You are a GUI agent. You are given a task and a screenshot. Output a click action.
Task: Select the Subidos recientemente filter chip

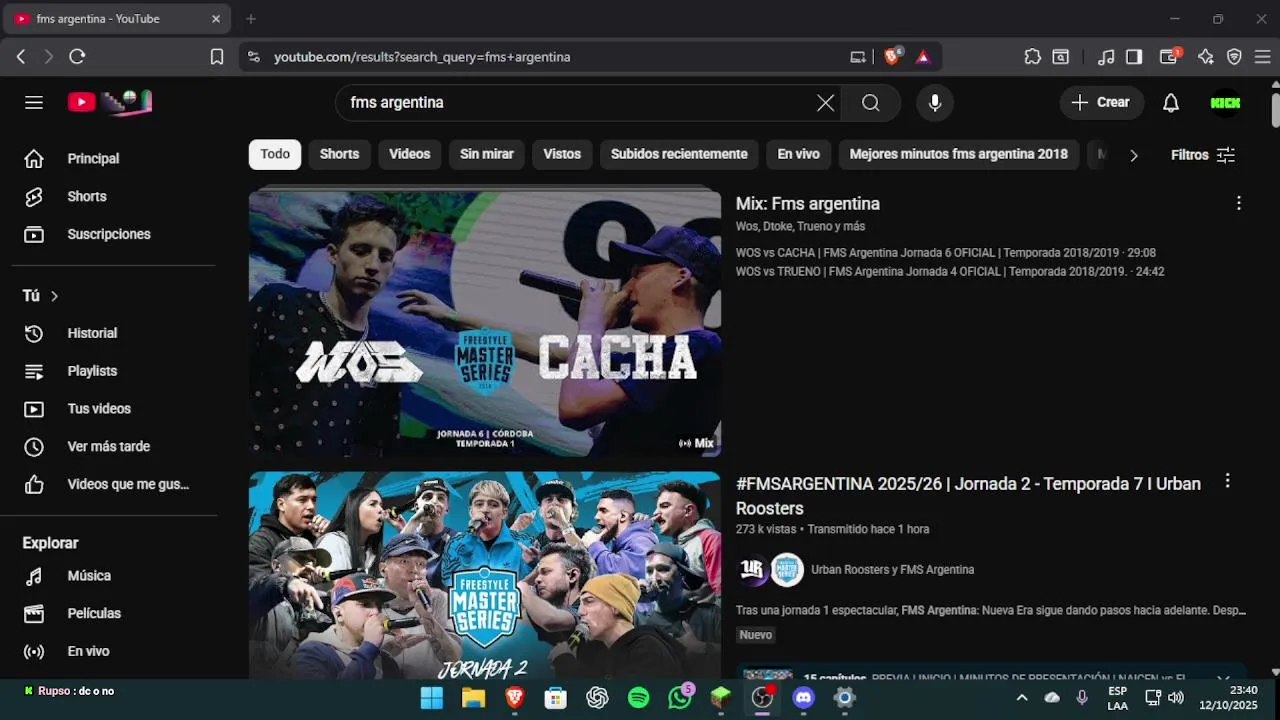pyautogui.click(x=679, y=154)
